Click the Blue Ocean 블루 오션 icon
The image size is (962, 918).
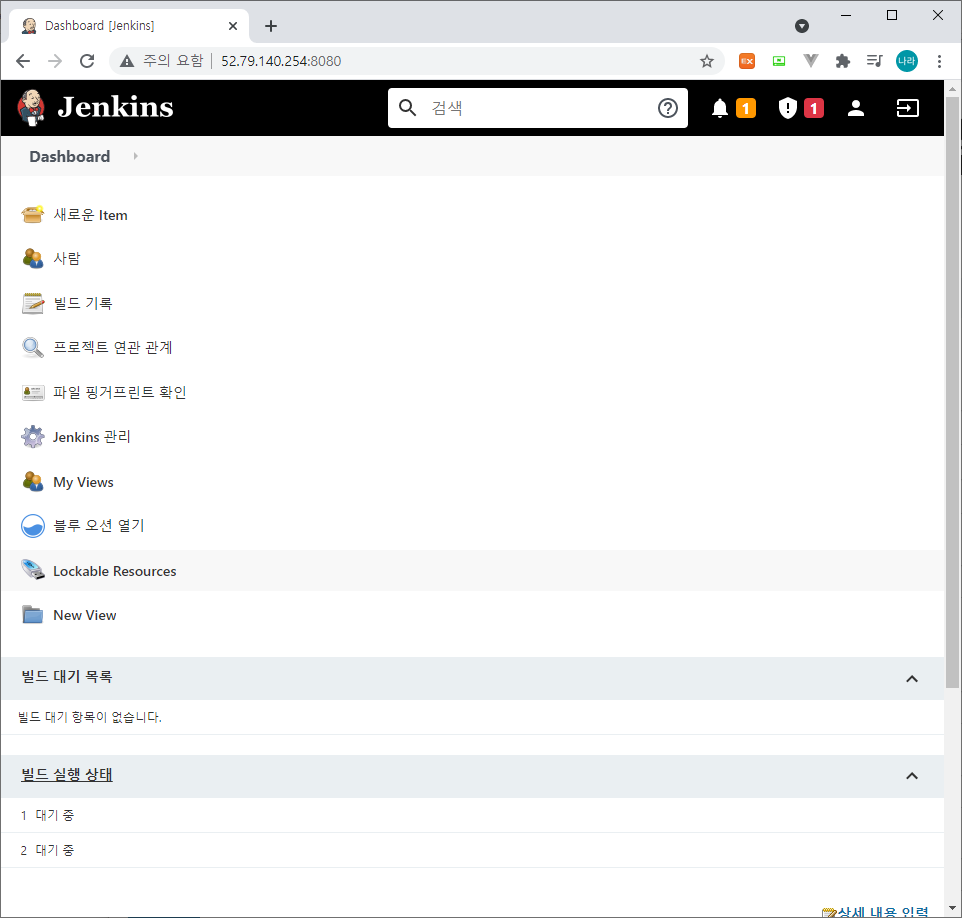point(33,526)
